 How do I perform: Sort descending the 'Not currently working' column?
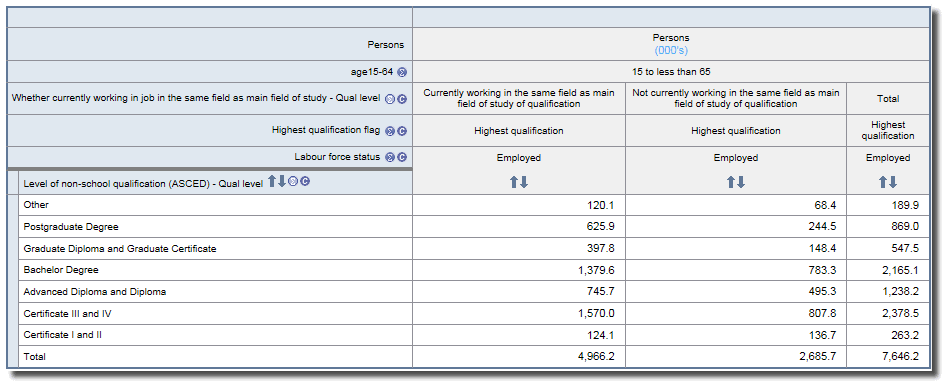pyautogui.click(x=741, y=182)
